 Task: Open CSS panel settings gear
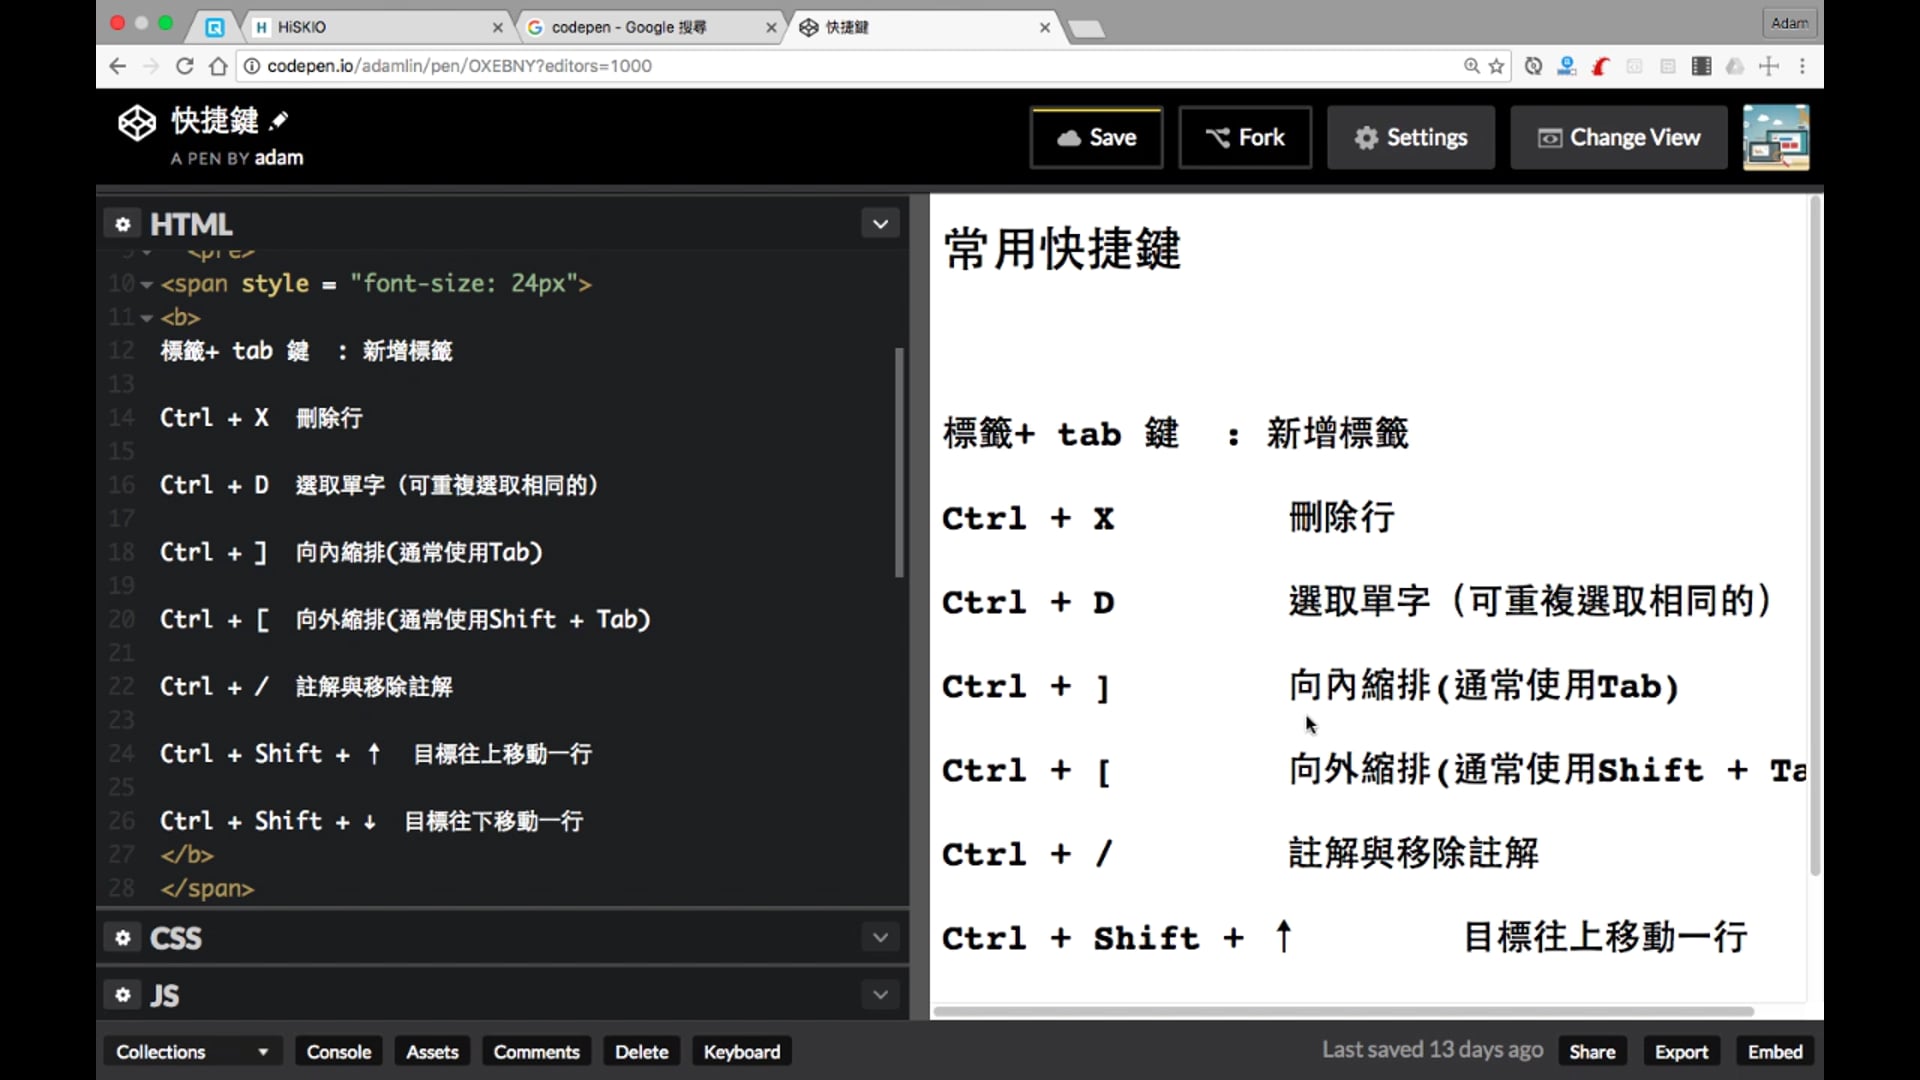coord(123,938)
